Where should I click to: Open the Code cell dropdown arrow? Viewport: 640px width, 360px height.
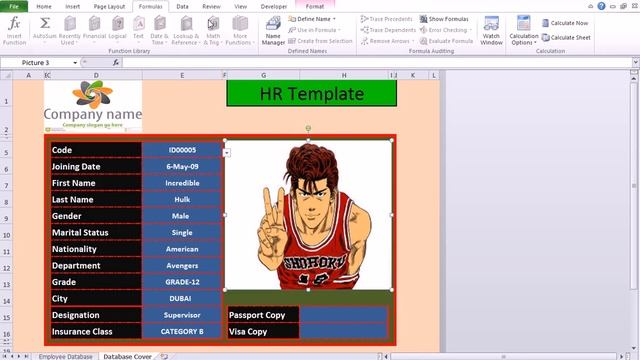pos(227,153)
